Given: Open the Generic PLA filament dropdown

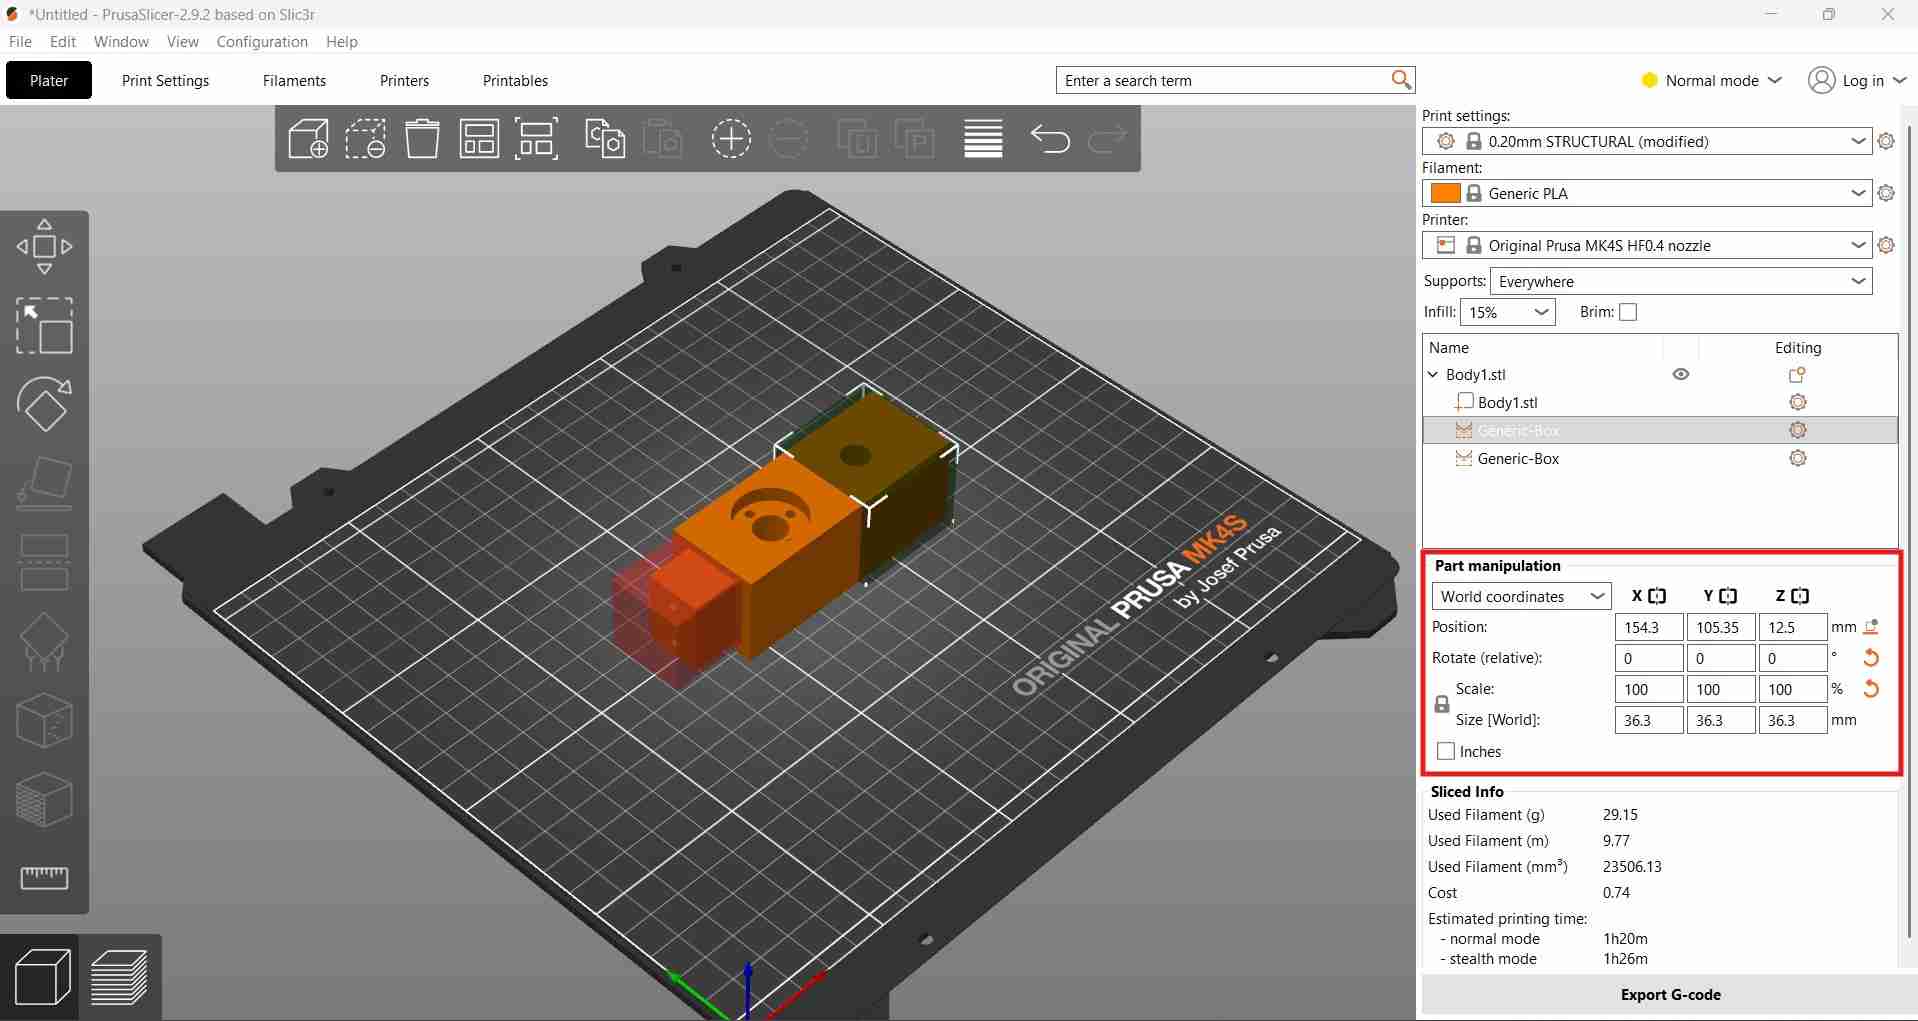Looking at the screenshot, I should click(x=1647, y=193).
